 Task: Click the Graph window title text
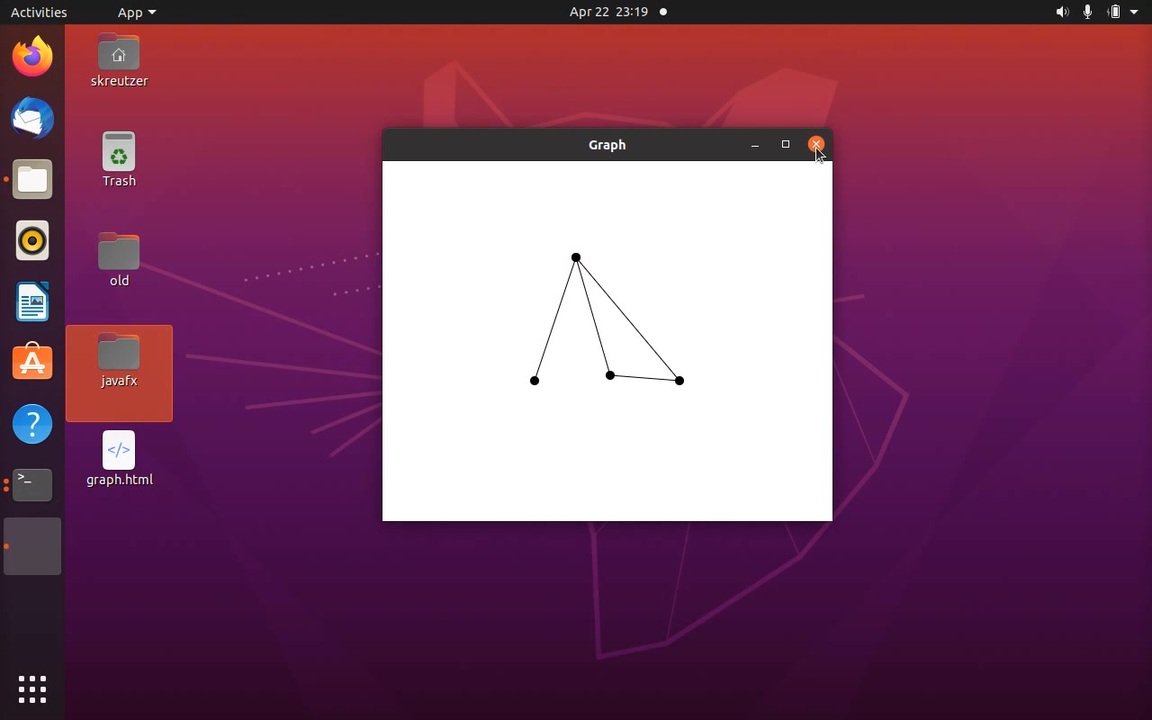(607, 145)
